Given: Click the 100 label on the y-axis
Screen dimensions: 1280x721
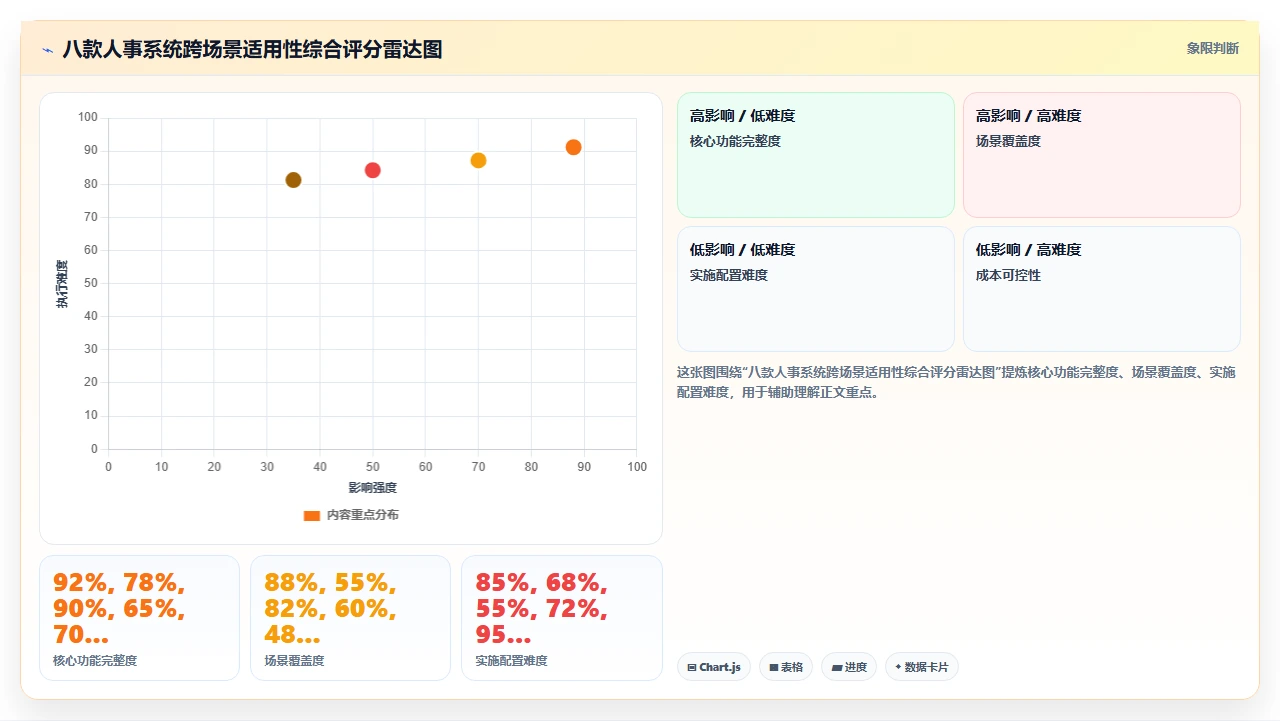Looking at the screenshot, I should pos(88,118).
